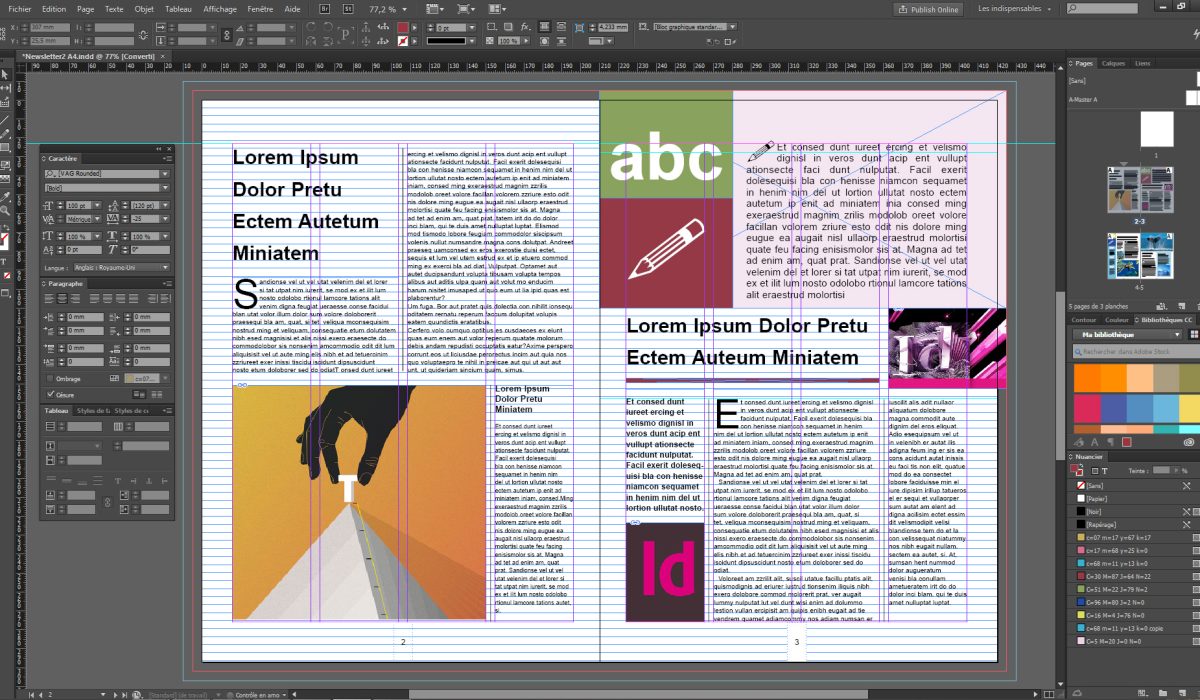
Task: Click the fx effects icon in control bar
Action: click(526, 27)
